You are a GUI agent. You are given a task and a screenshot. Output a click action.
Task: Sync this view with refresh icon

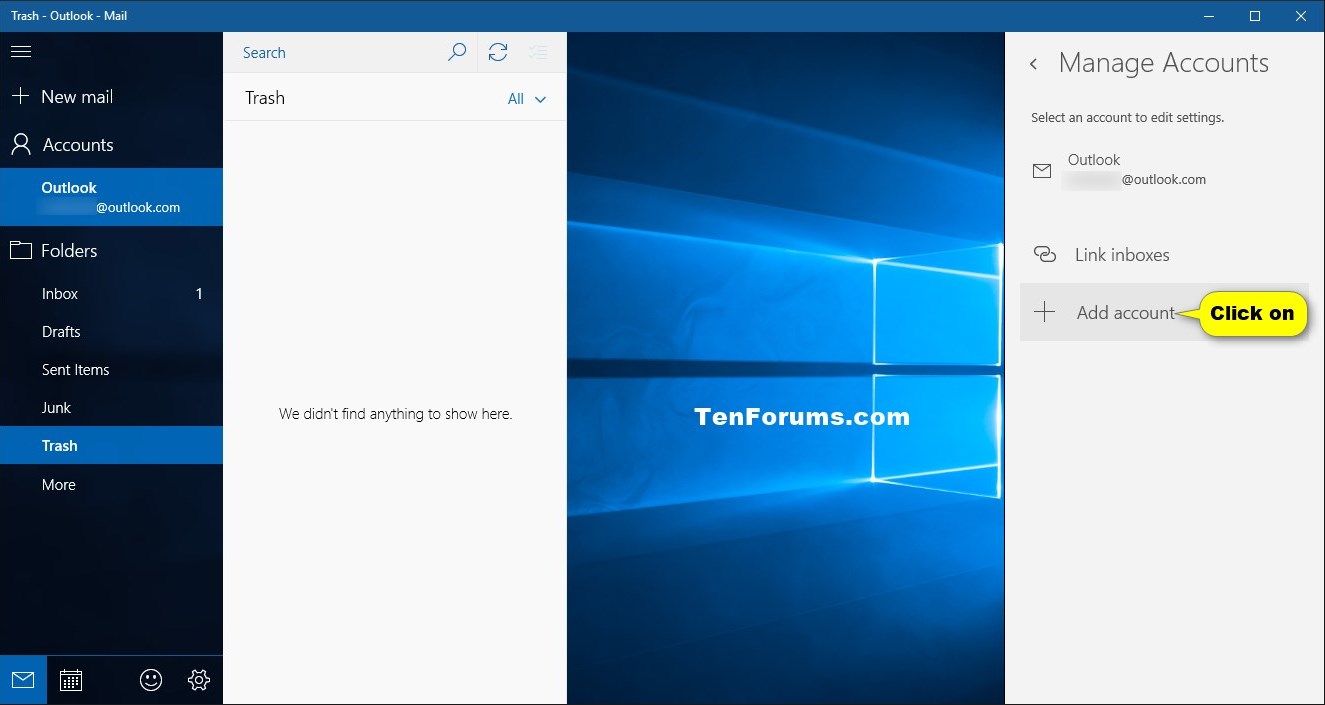click(x=498, y=52)
